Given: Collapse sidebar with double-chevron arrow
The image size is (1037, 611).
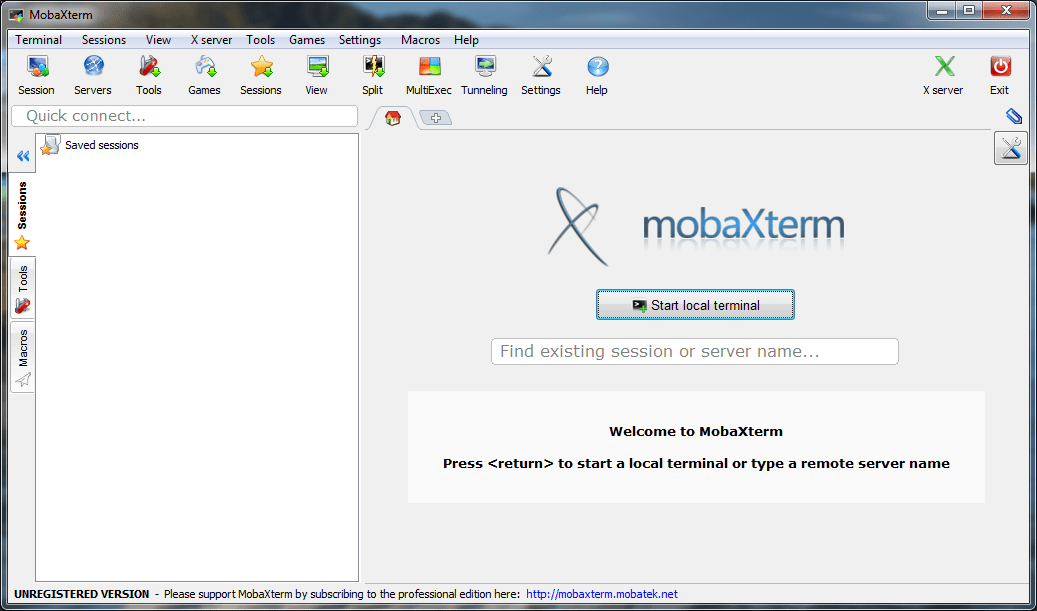Looking at the screenshot, I should [x=23, y=156].
